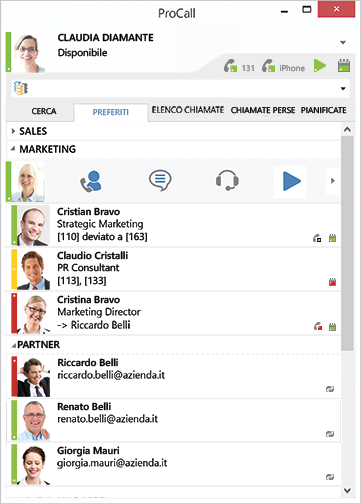Screen dimensions: 361x504
Task: Click the headset audio call icon
Action: coord(227,180)
